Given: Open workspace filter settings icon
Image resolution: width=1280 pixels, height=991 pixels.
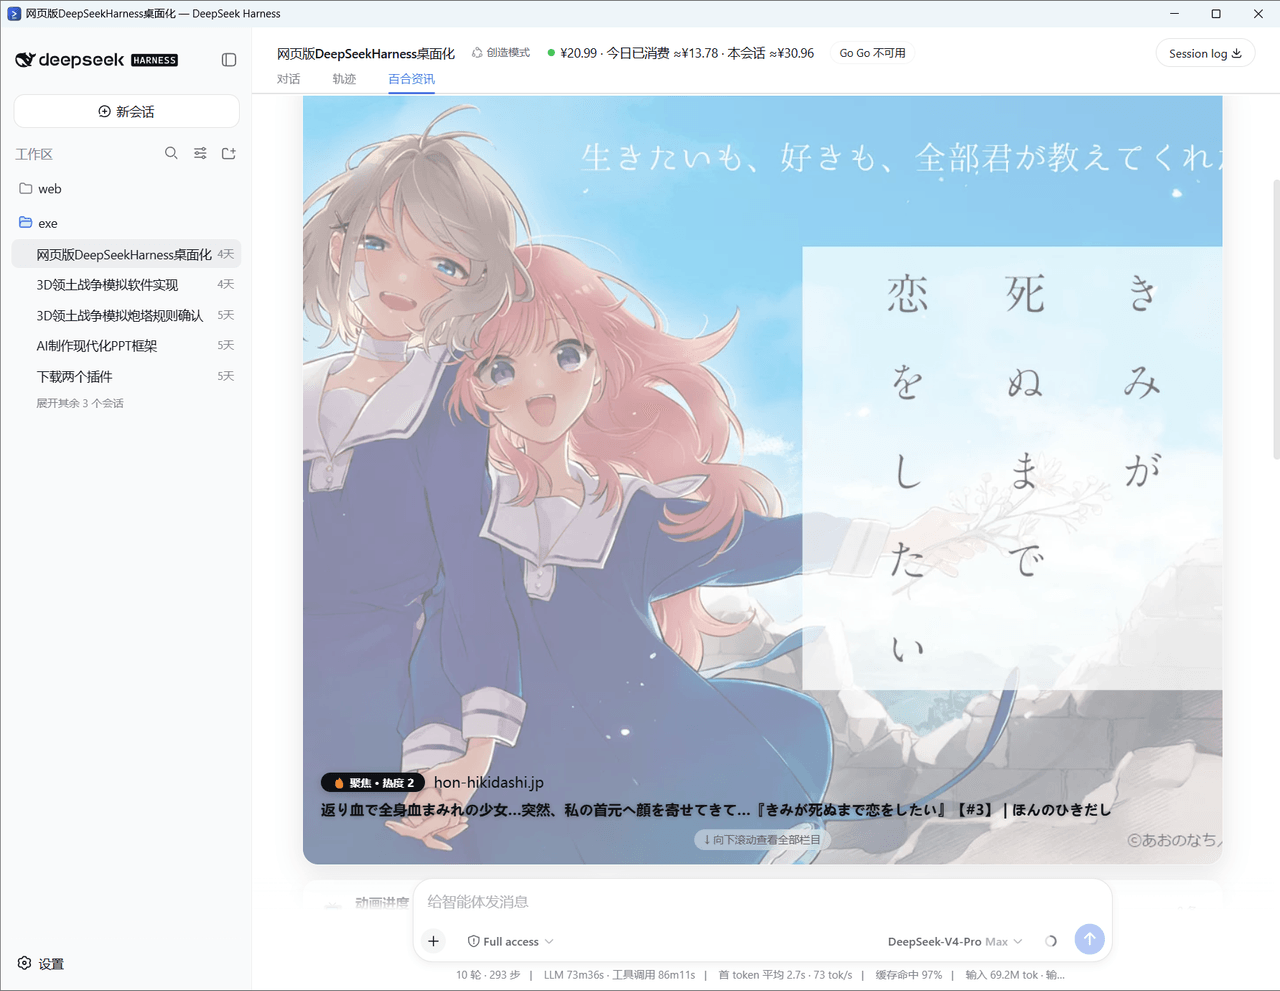Looking at the screenshot, I should (x=200, y=153).
